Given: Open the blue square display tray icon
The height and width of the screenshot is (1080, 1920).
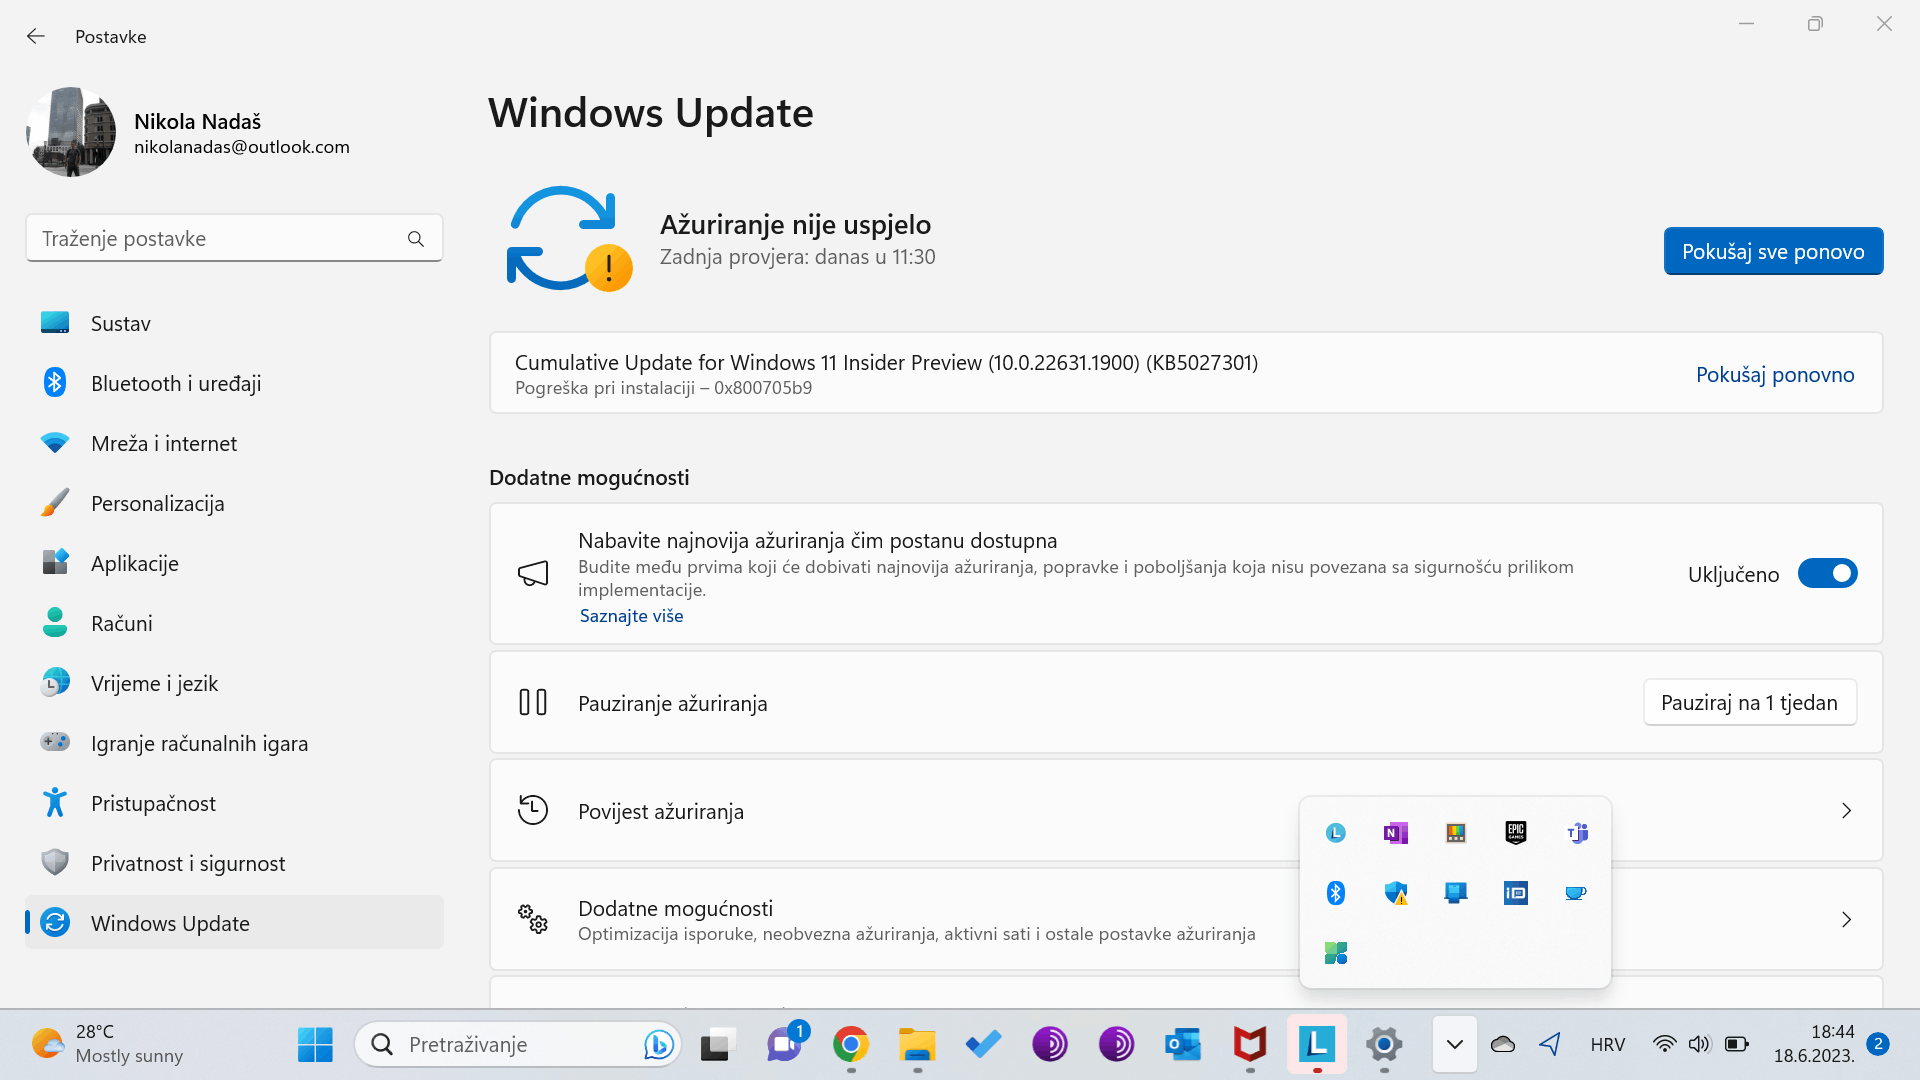Looking at the screenshot, I should 1516,893.
